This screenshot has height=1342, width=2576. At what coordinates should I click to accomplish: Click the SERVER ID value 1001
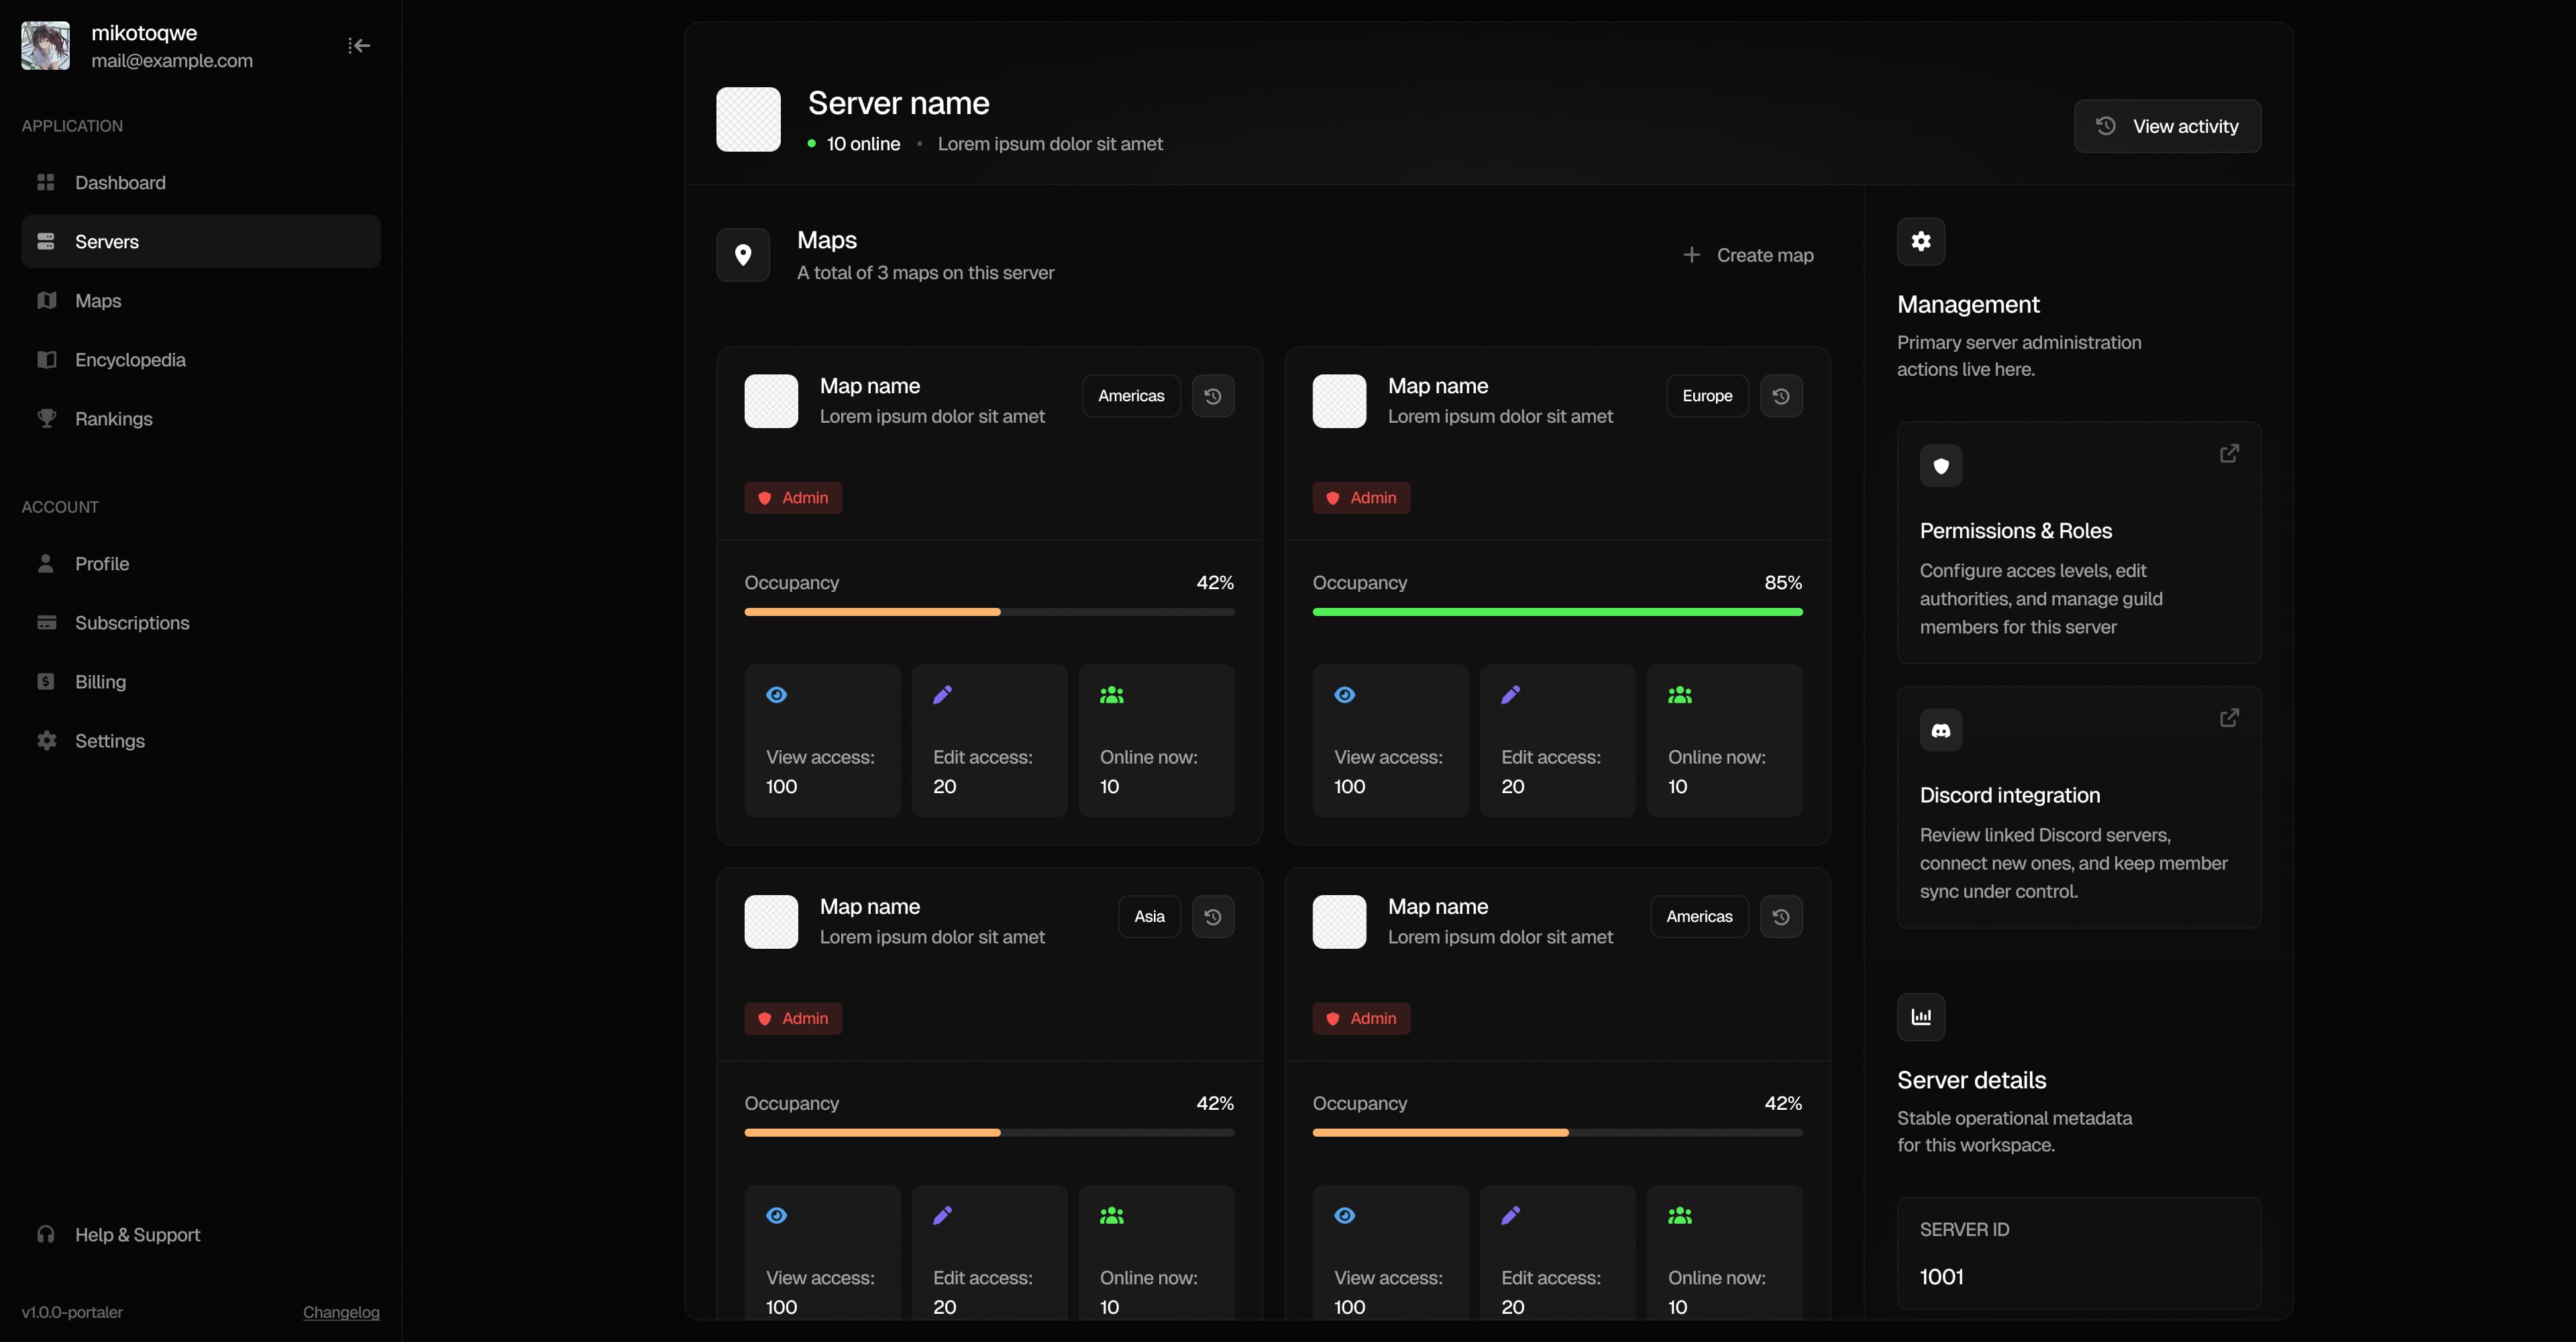click(1942, 1277)
